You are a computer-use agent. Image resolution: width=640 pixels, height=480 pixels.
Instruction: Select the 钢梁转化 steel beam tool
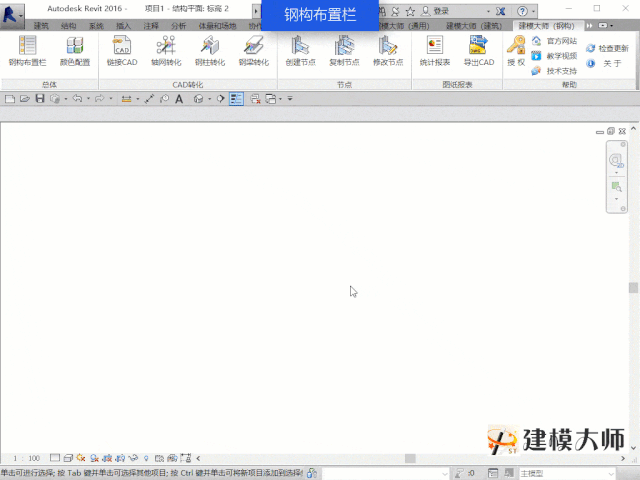[253, 51]
